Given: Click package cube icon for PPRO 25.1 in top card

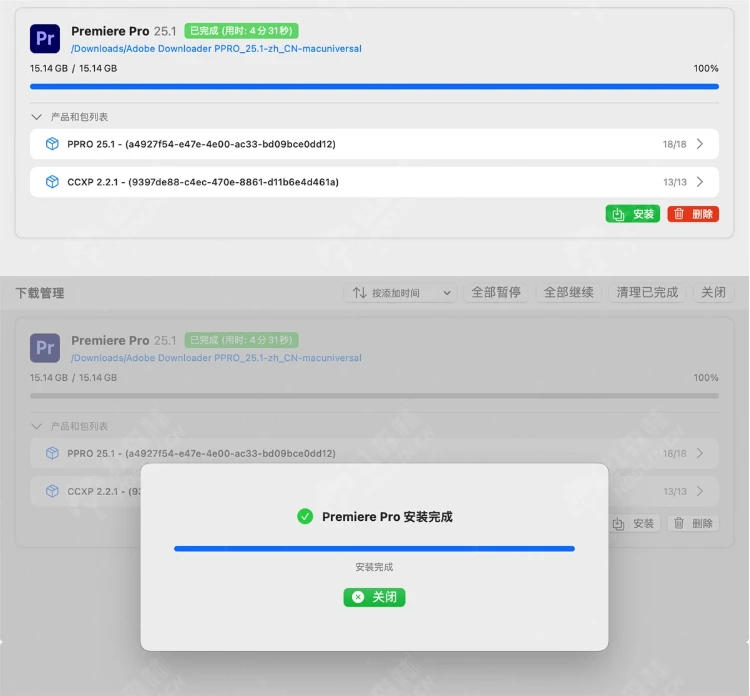Looking at the screenshot, I should point(52,144).
